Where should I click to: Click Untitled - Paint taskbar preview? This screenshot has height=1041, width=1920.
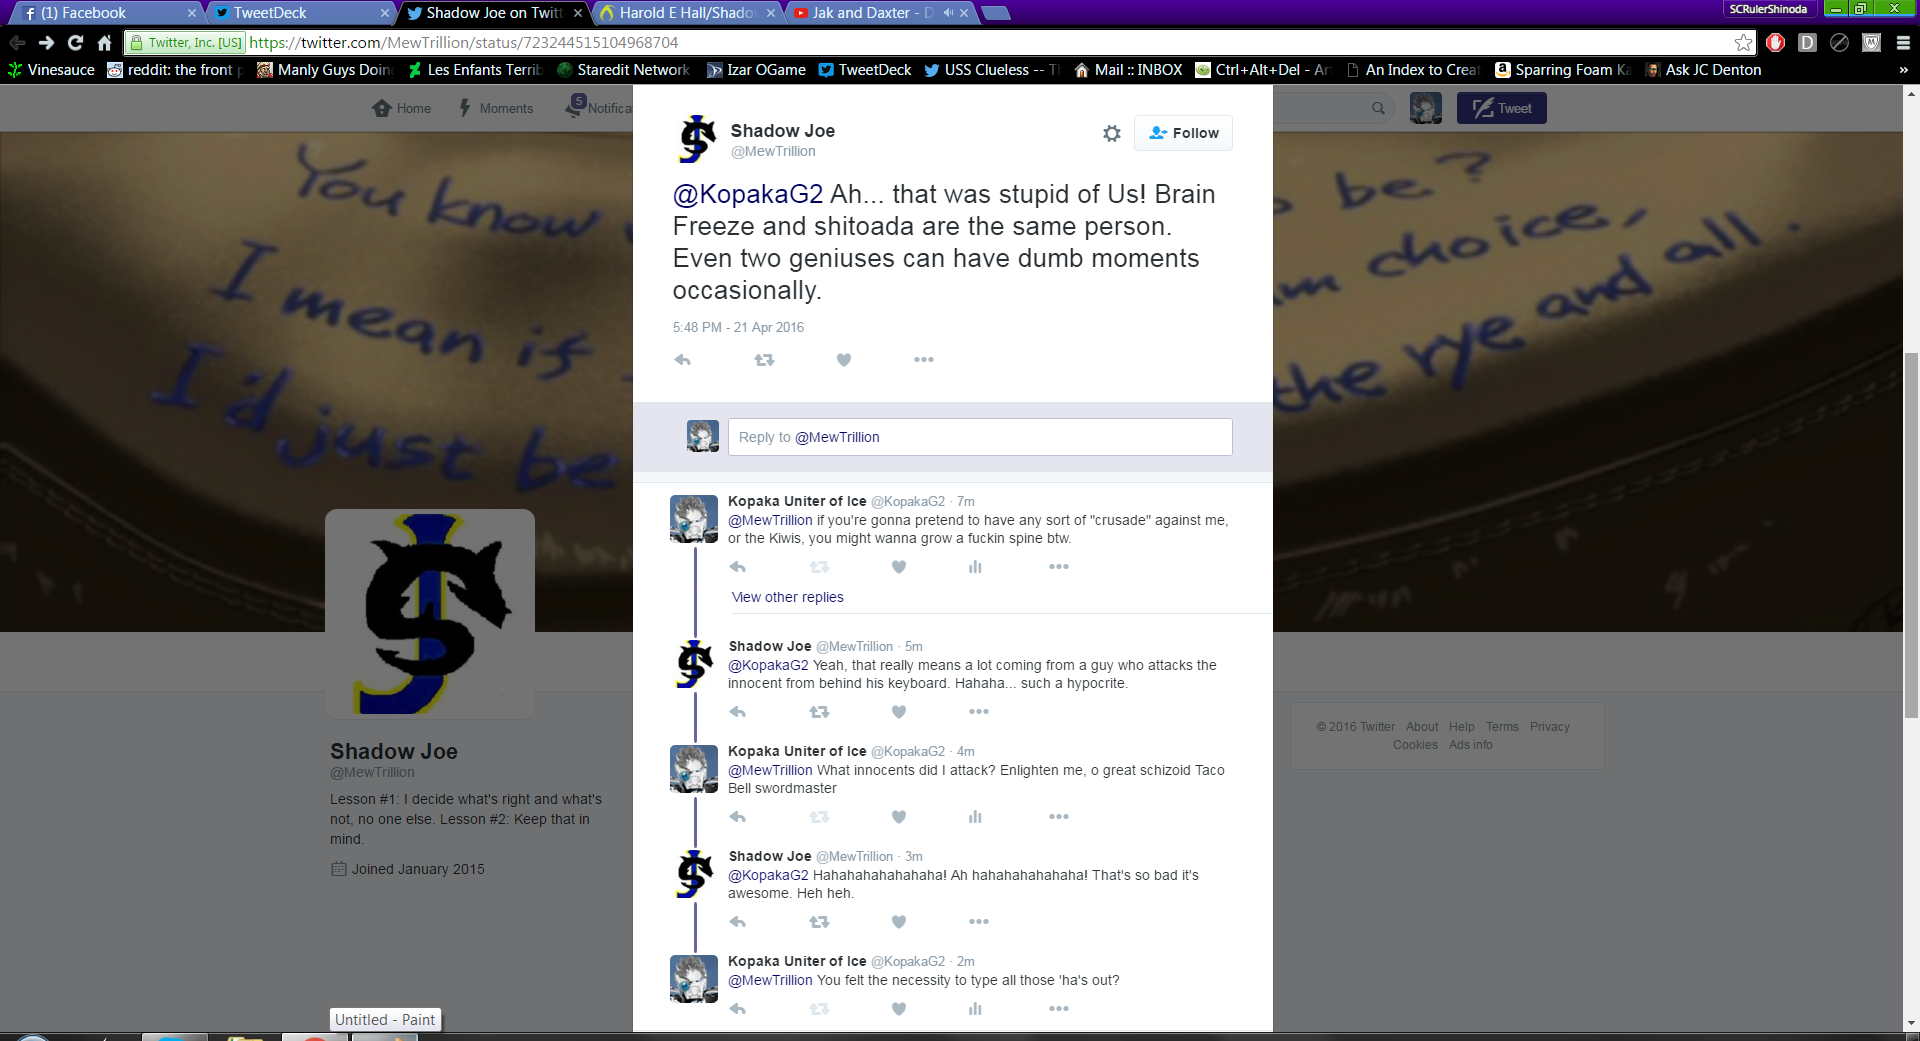pyautogui.click(x=385, y=1020)
